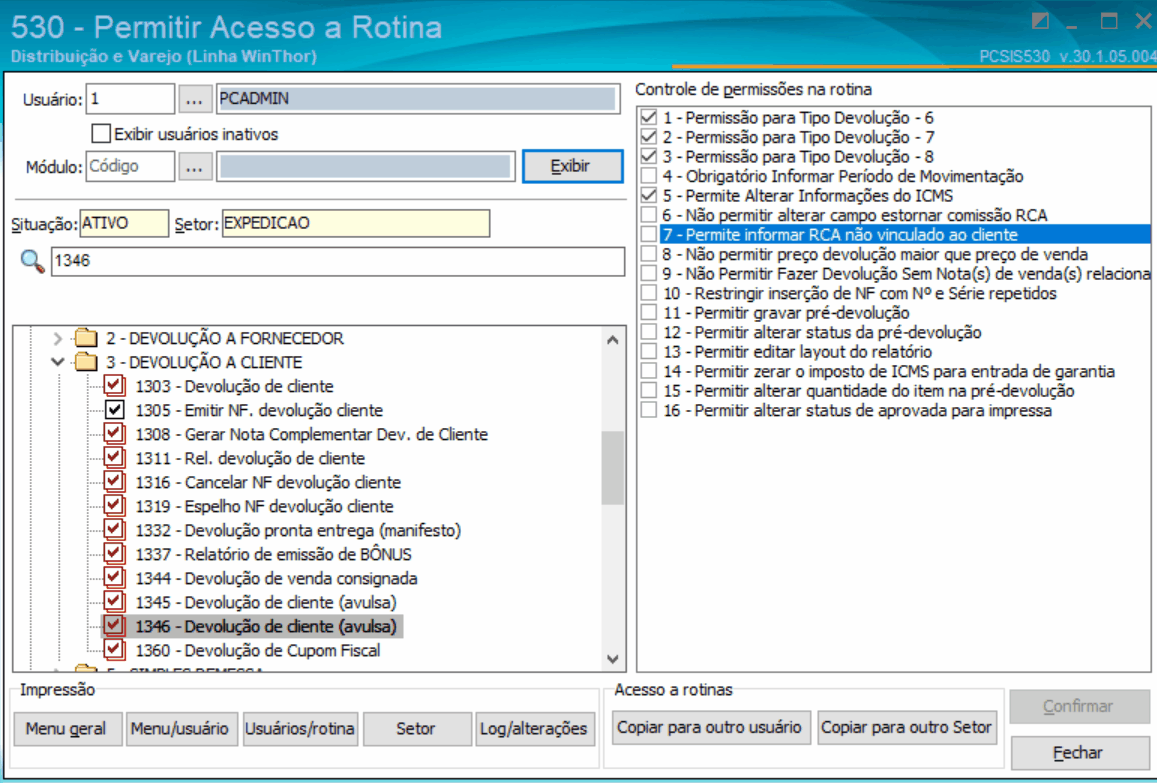
Task: Click the routine tree scroll-down arrow
Action: click(x=612, y=658)
